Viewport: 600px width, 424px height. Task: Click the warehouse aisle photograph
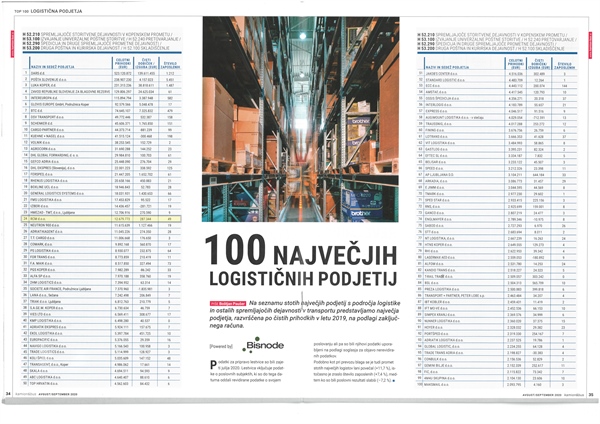[x=301, y=119]
